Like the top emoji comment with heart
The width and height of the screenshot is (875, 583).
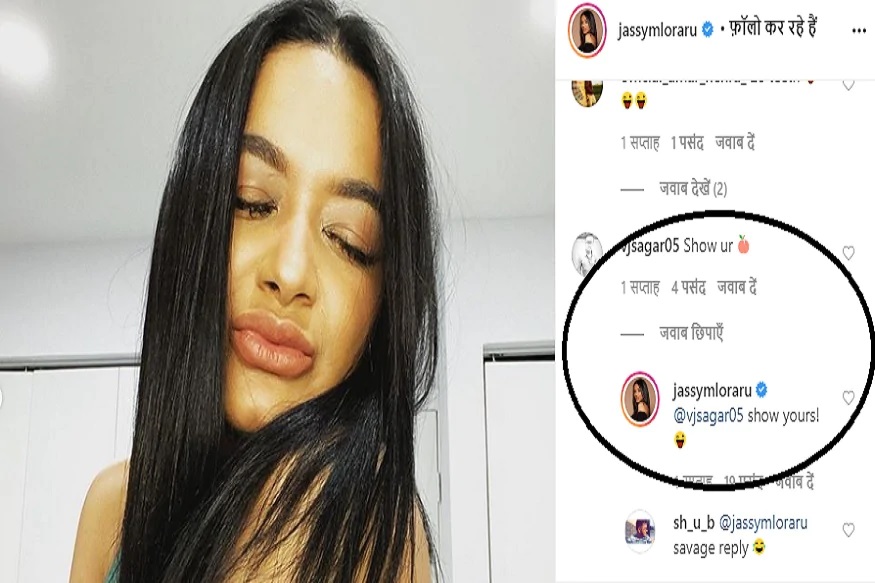pyautogui.click(x=848, y=85)
